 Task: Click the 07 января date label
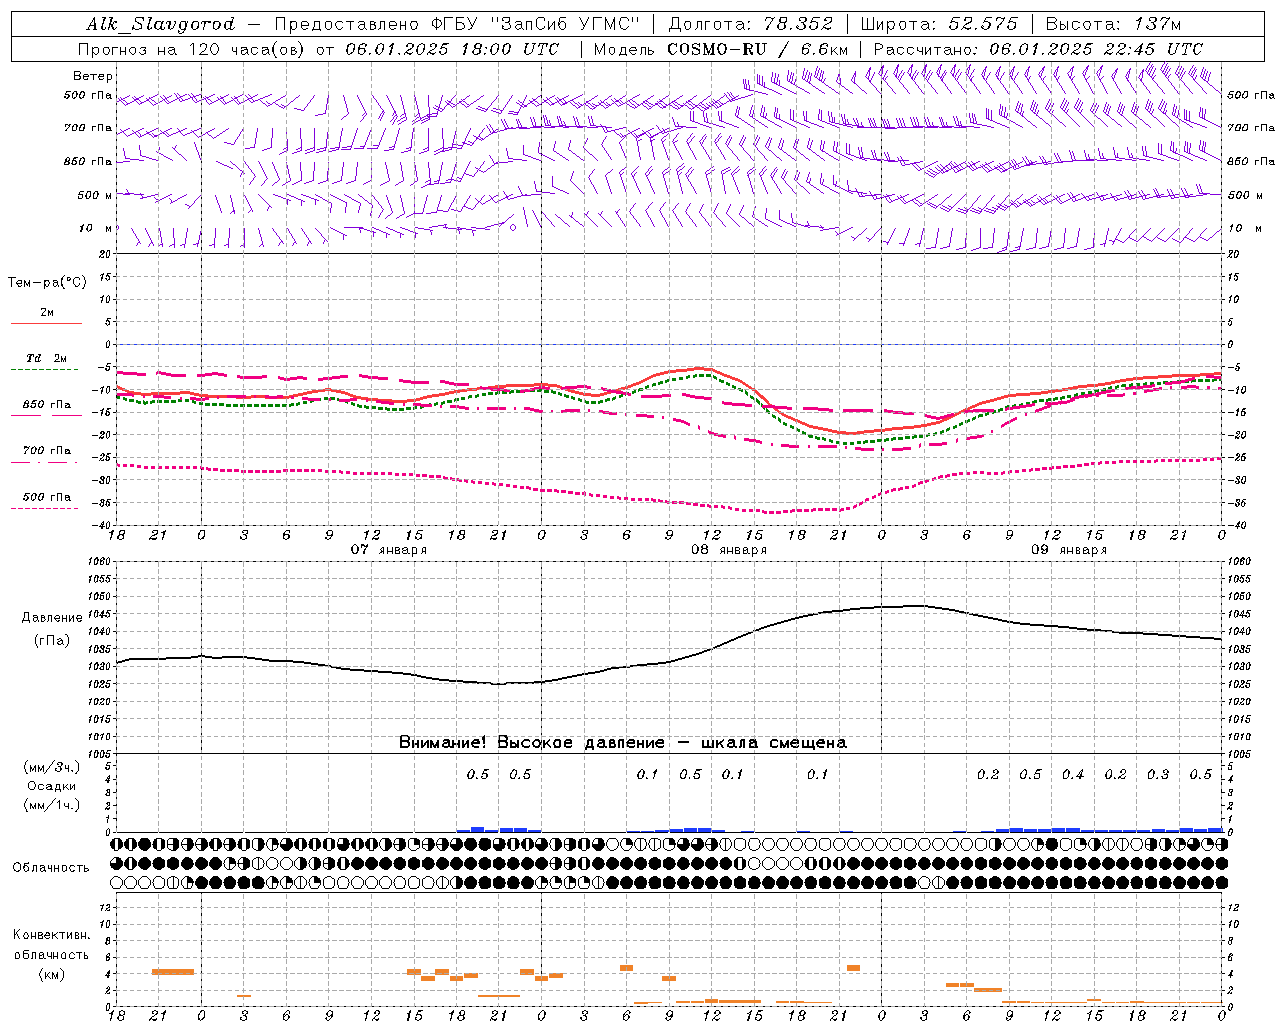388,550
